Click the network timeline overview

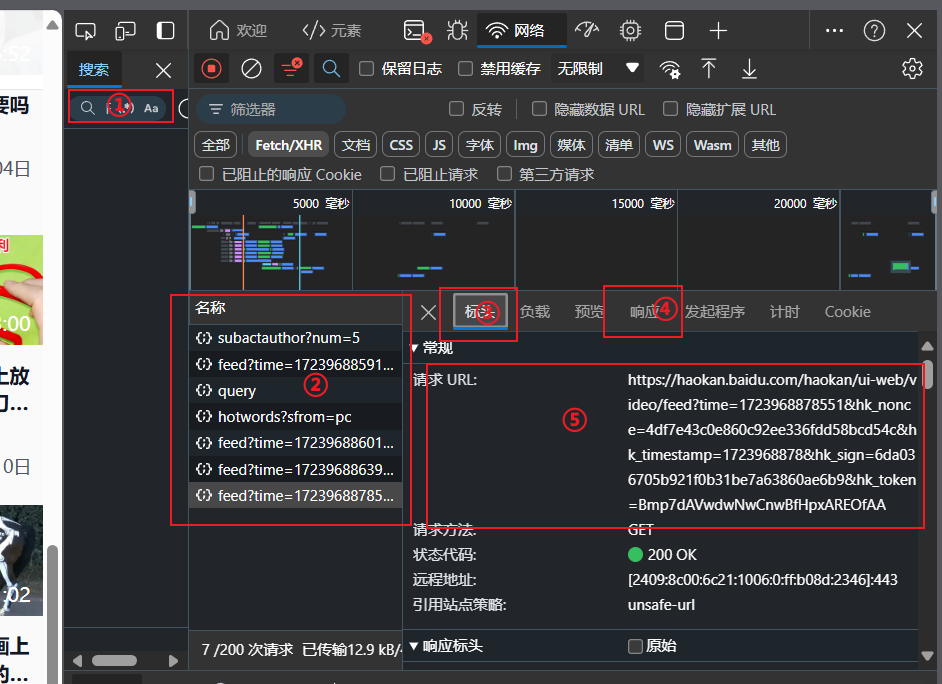[x=562, y=241]
